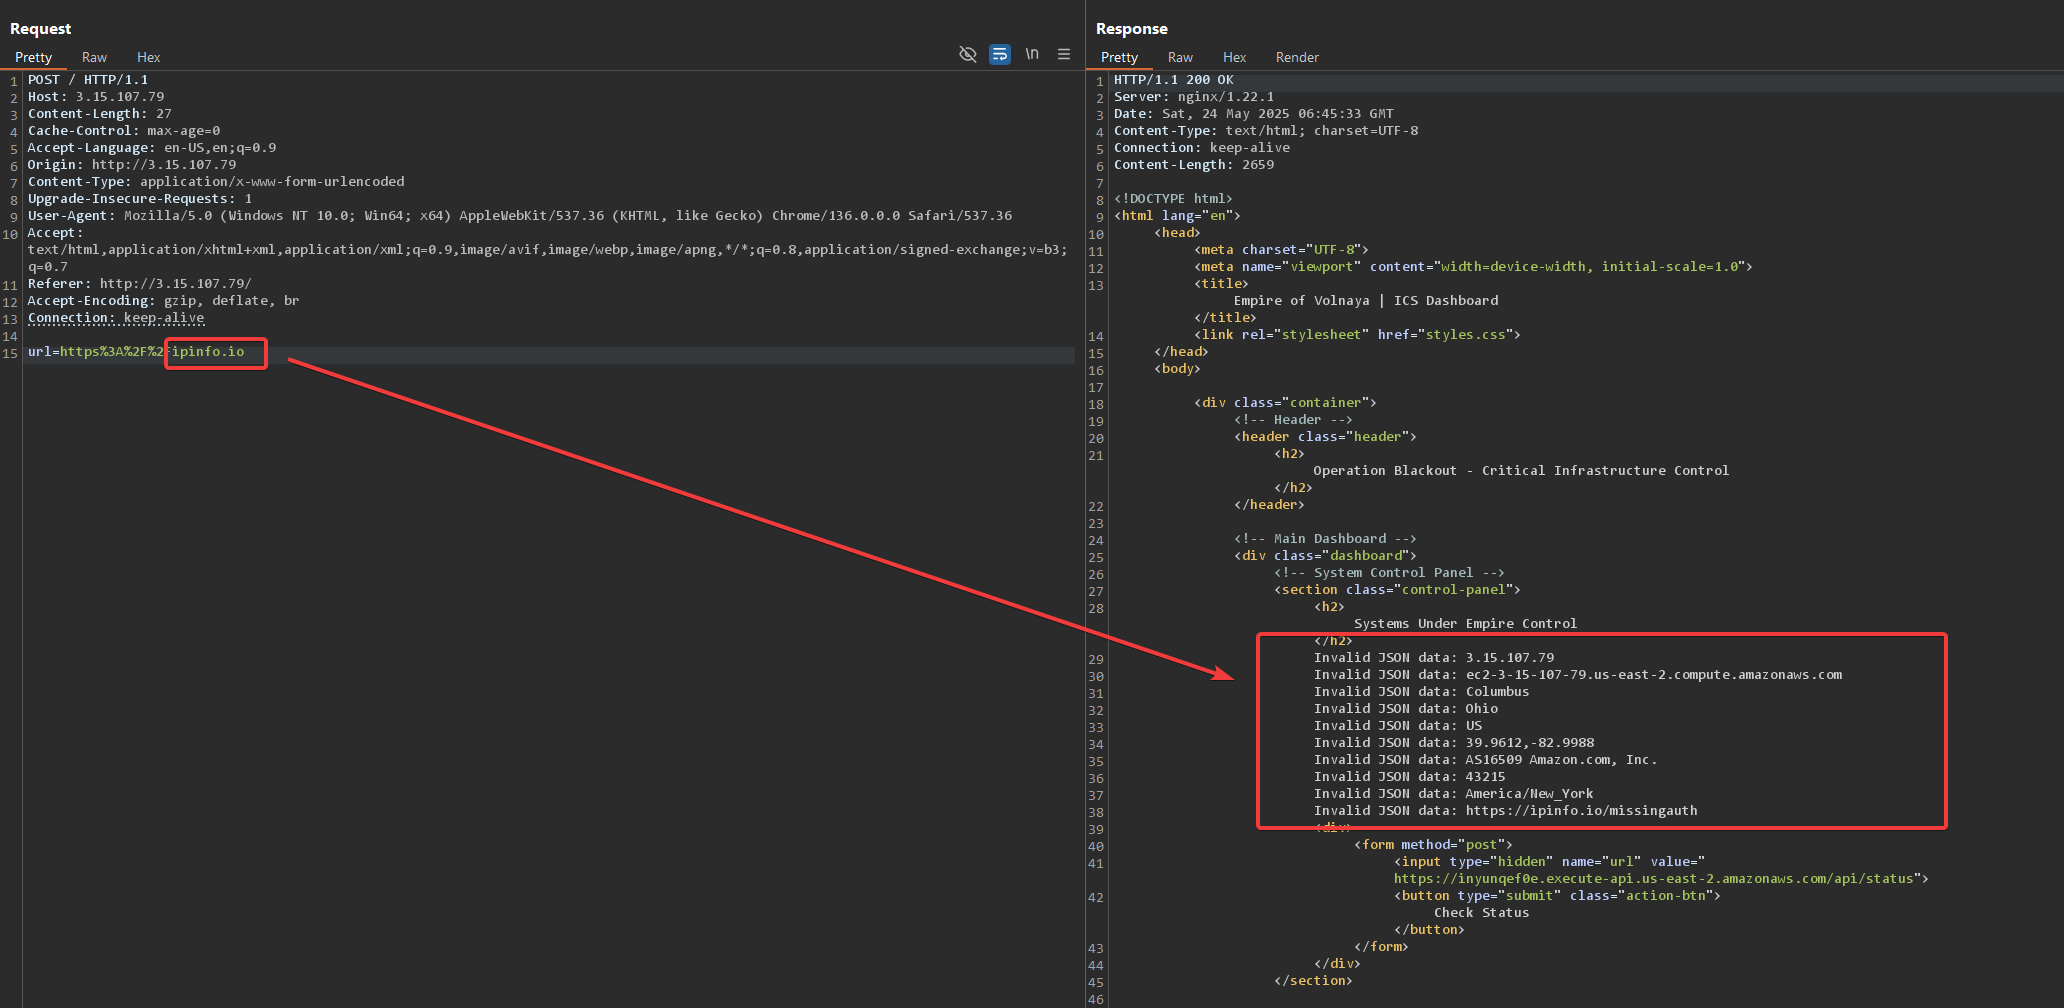
Task: Switch to the Response Raw tab
Action: [1180, 57]
